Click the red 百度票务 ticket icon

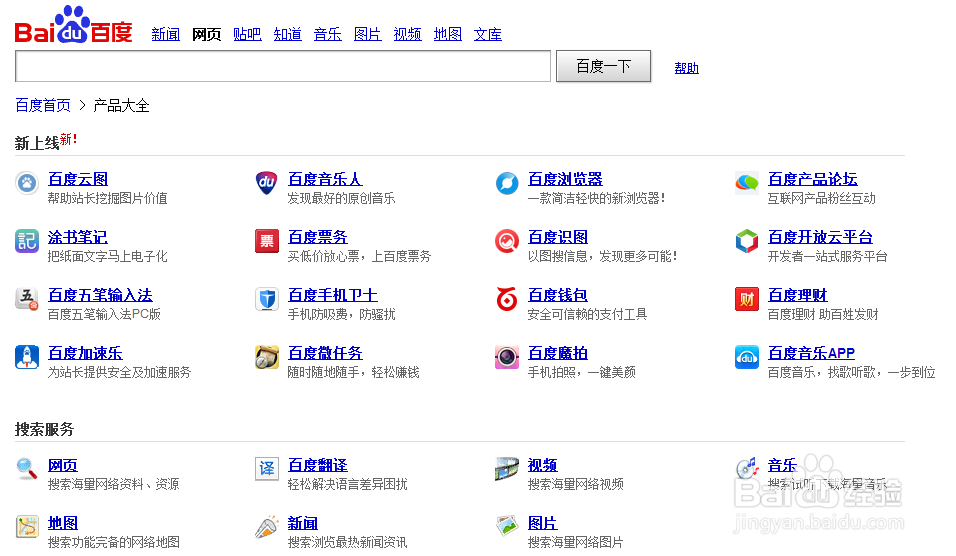tap(266, 240)
